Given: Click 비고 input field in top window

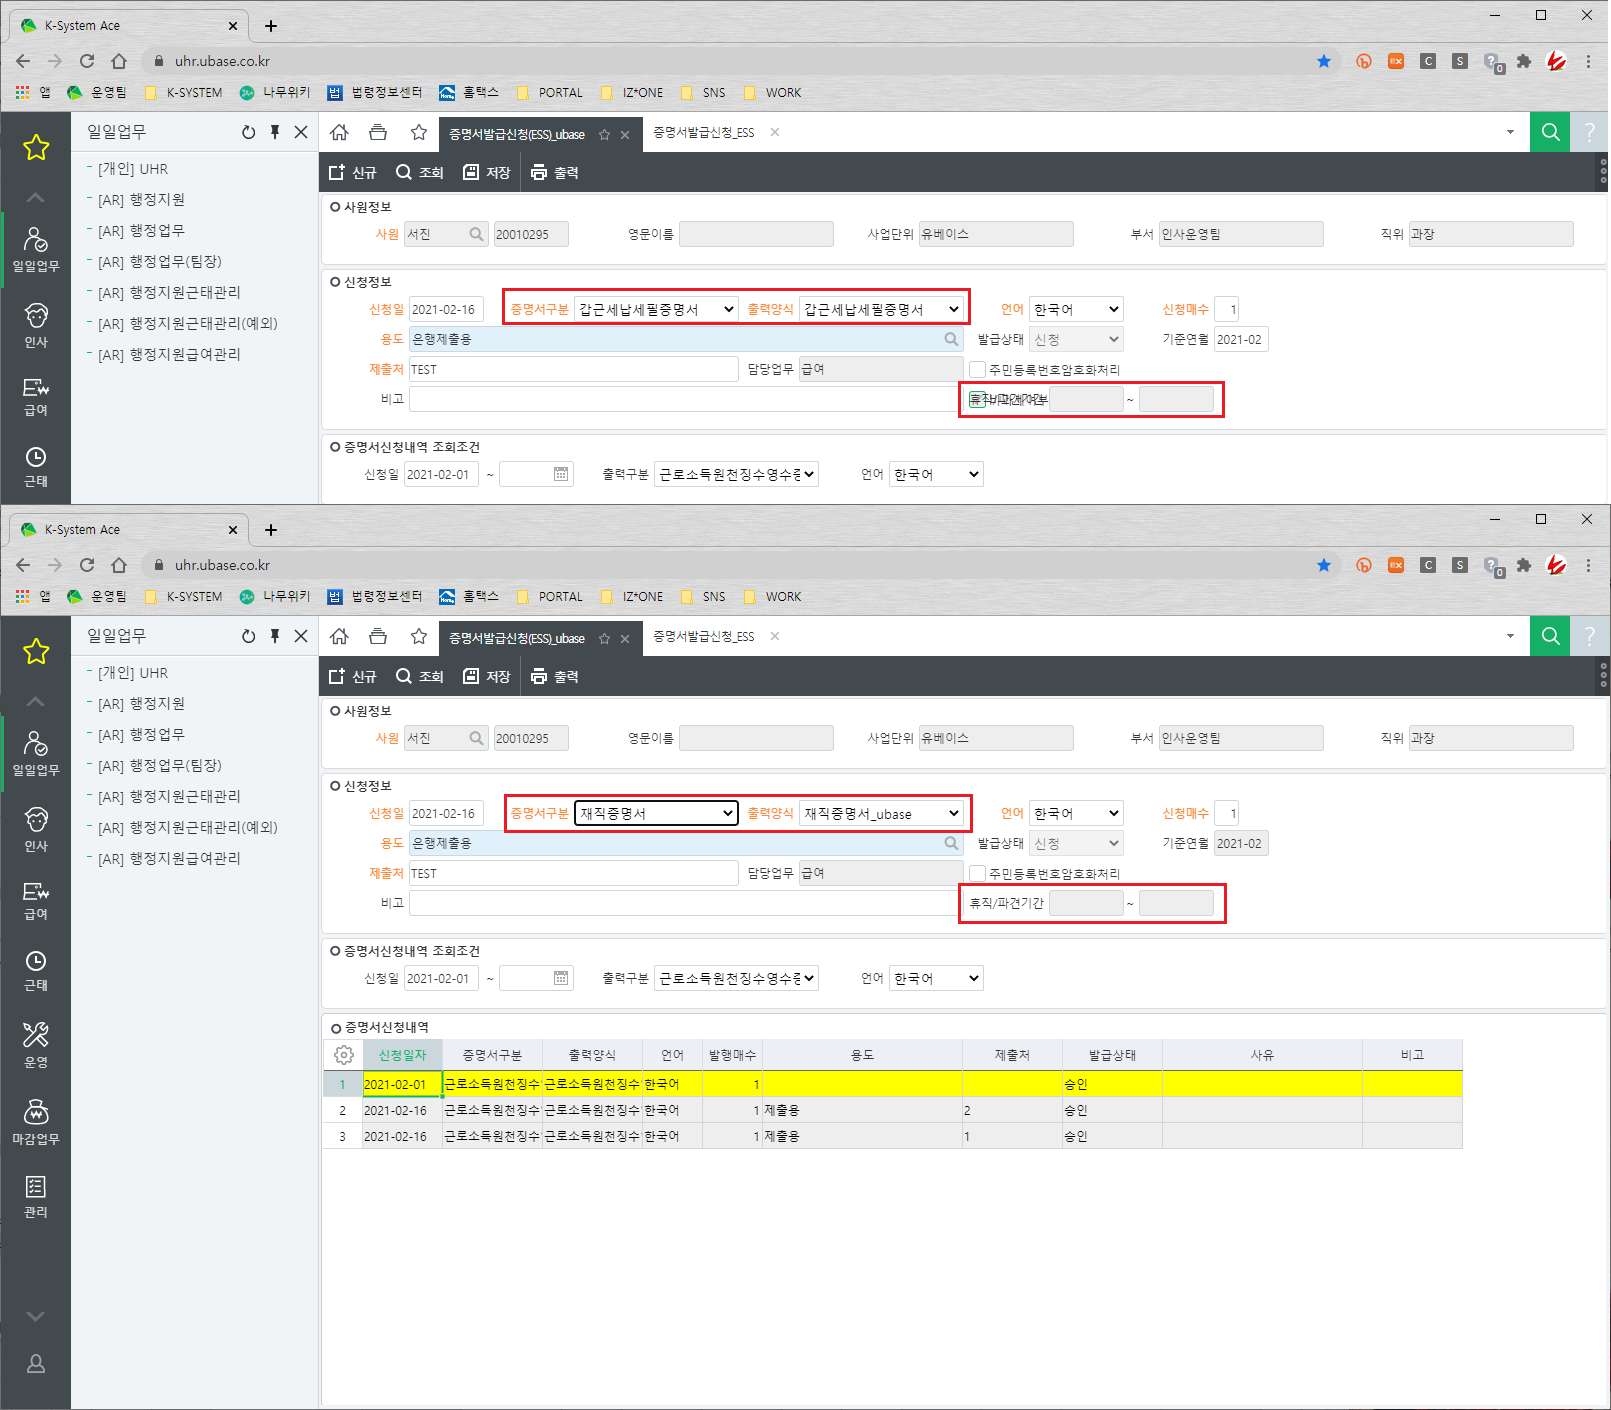Looking at the screenshot, I should click(x=685, y=399).
